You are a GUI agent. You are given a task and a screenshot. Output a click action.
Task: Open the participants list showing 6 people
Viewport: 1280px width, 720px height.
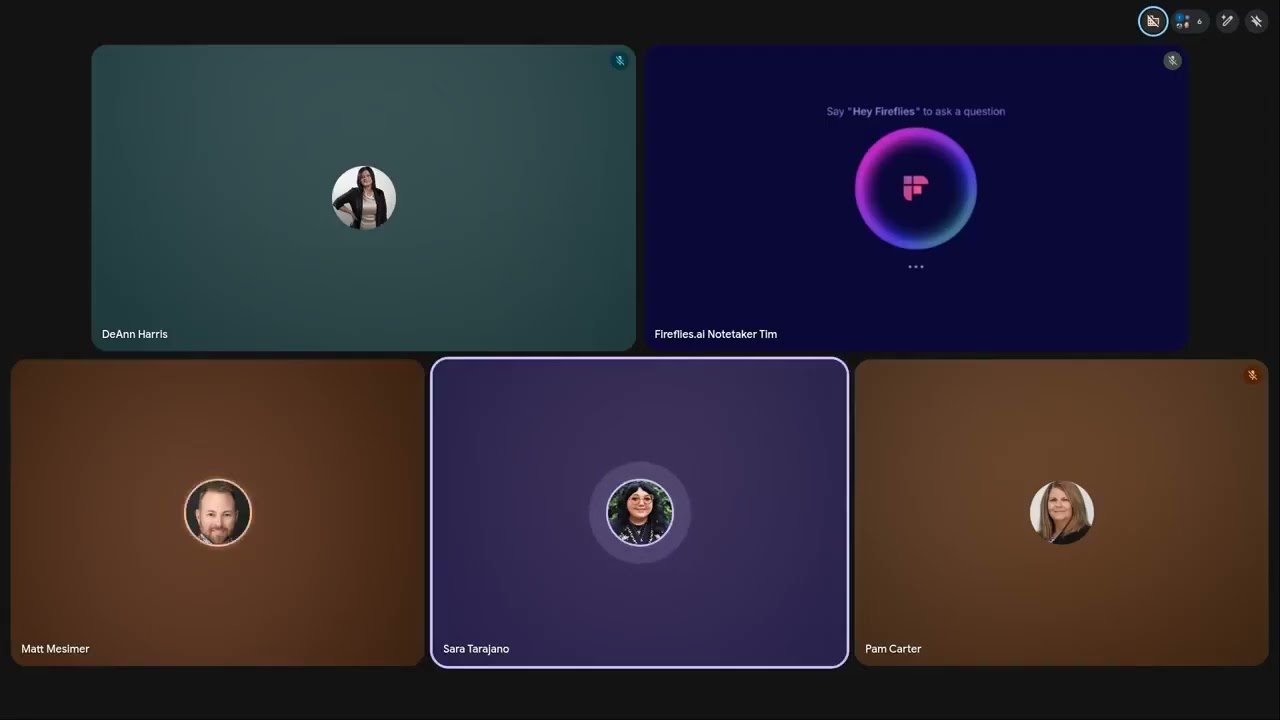coord(1190,21)
